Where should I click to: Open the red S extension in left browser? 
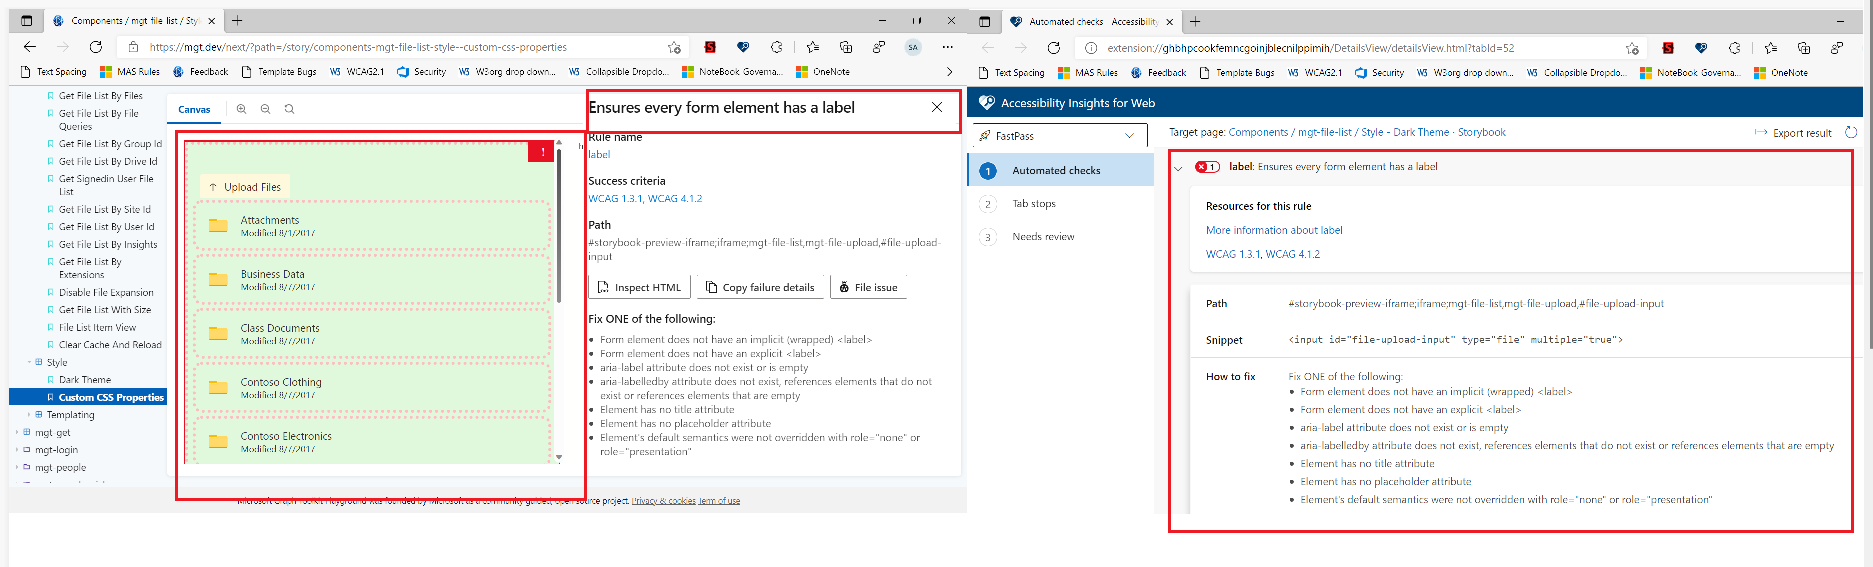click(x=710, y=47)
